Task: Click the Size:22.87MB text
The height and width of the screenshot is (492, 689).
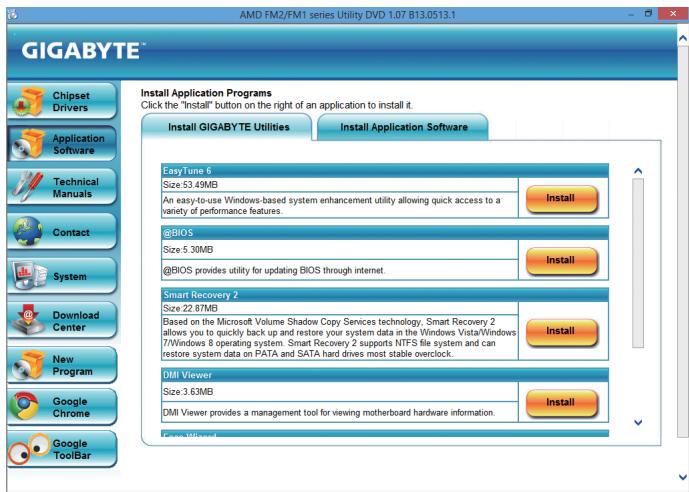Action: [x=190, y=308]
